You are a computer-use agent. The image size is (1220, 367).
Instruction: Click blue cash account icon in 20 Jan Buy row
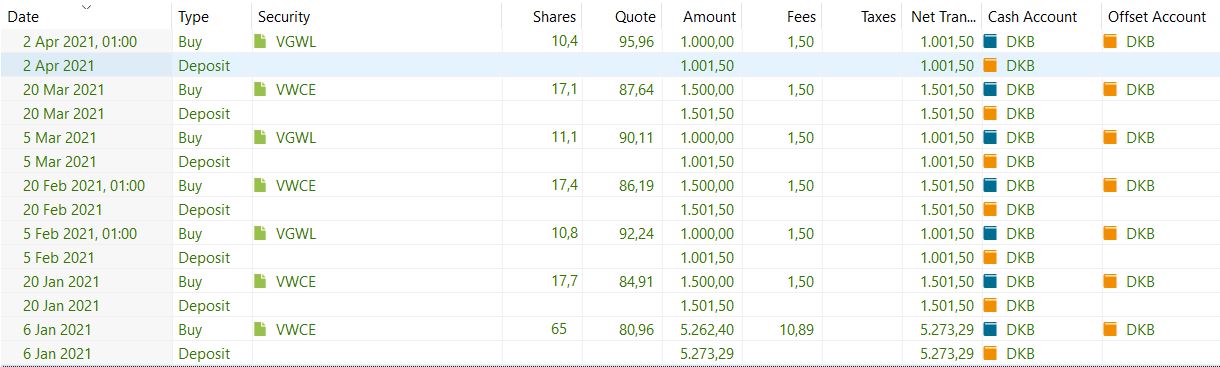click(991, 281)
